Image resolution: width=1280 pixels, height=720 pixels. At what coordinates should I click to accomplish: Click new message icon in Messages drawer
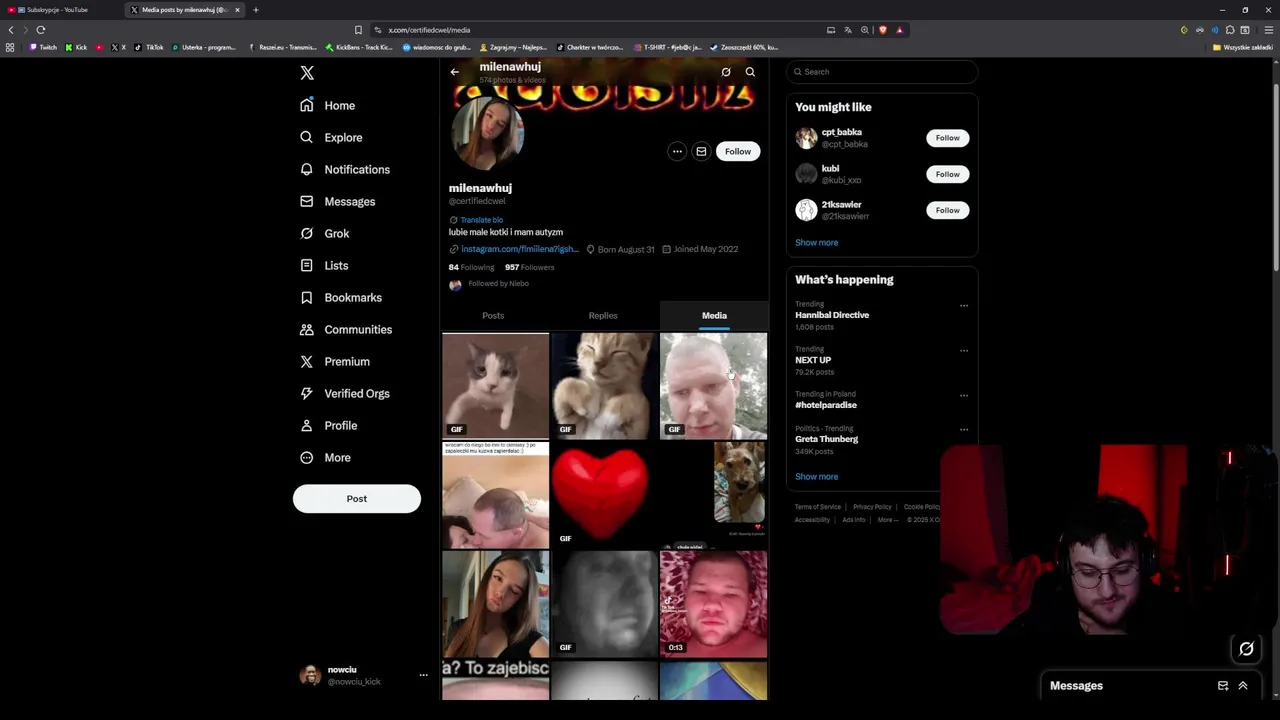click(x=1222, y=686)
